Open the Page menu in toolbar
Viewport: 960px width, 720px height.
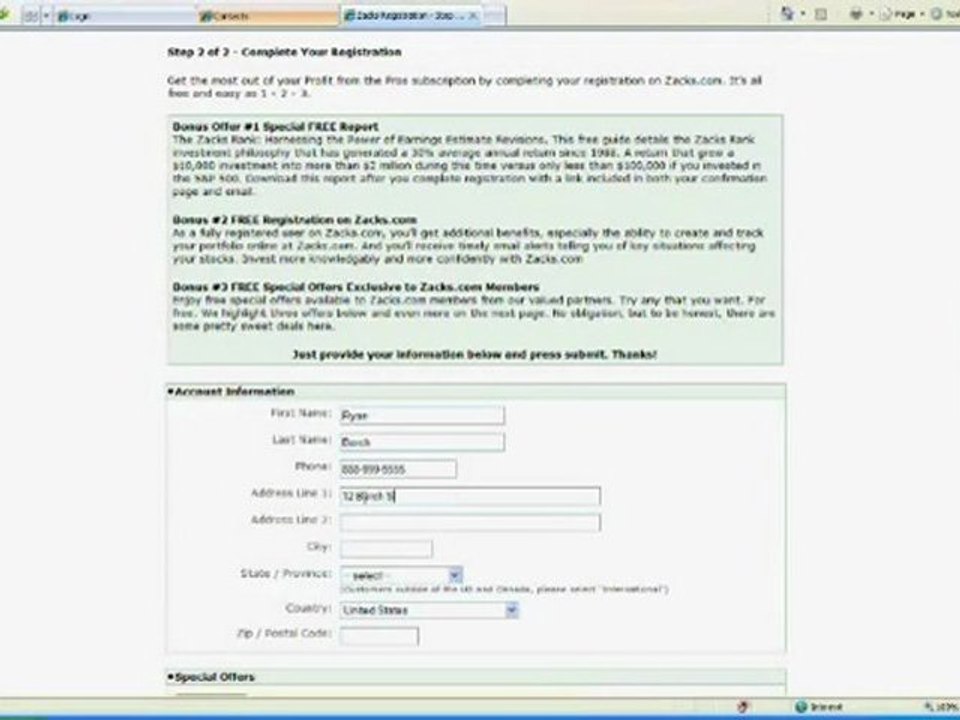(x=902, y=14)
